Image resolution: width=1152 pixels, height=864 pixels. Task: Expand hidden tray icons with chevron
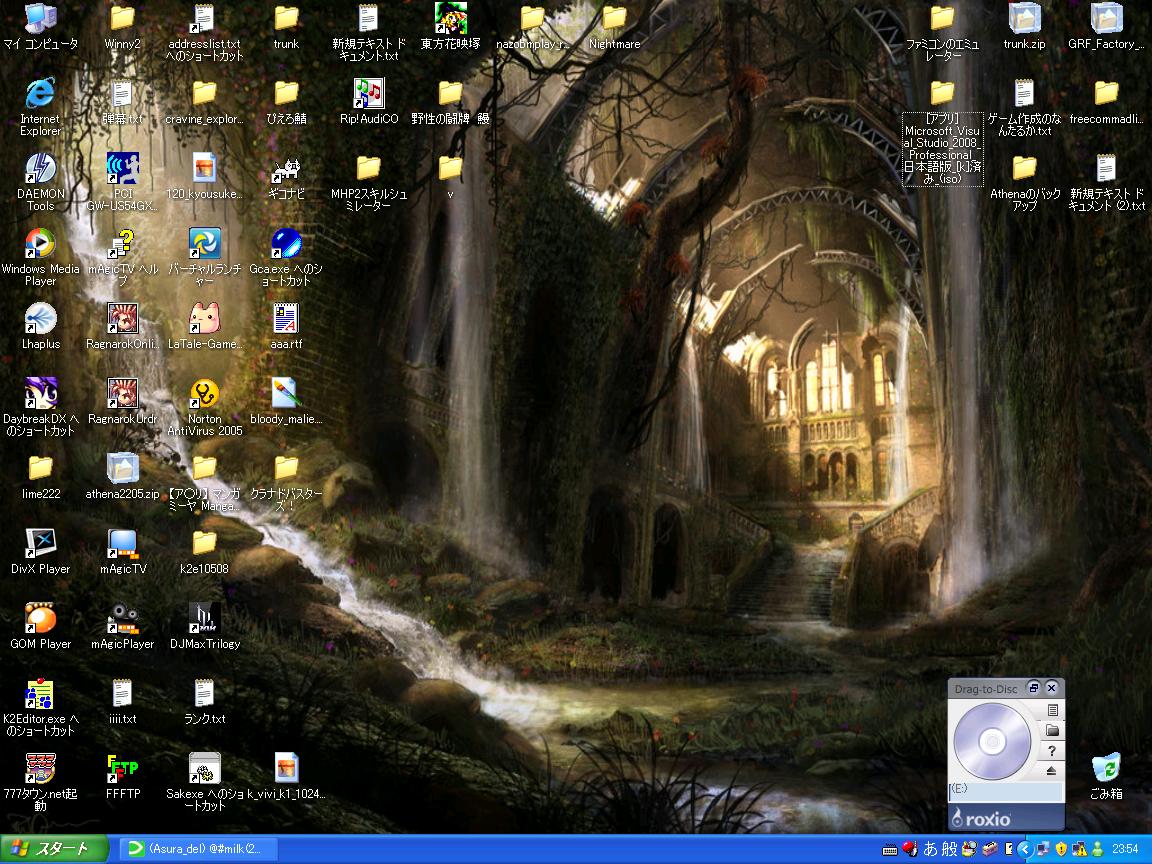point(1025,849)
